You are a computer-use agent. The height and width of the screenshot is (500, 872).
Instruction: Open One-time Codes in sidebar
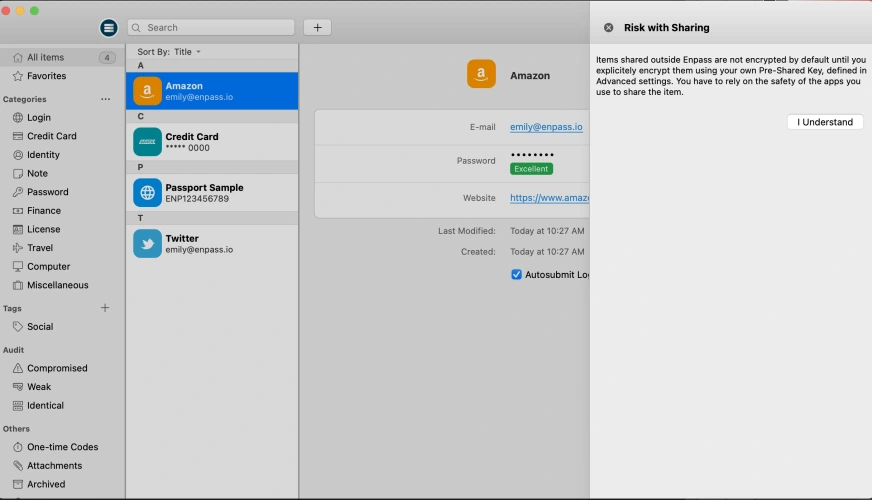click(62, 447)
